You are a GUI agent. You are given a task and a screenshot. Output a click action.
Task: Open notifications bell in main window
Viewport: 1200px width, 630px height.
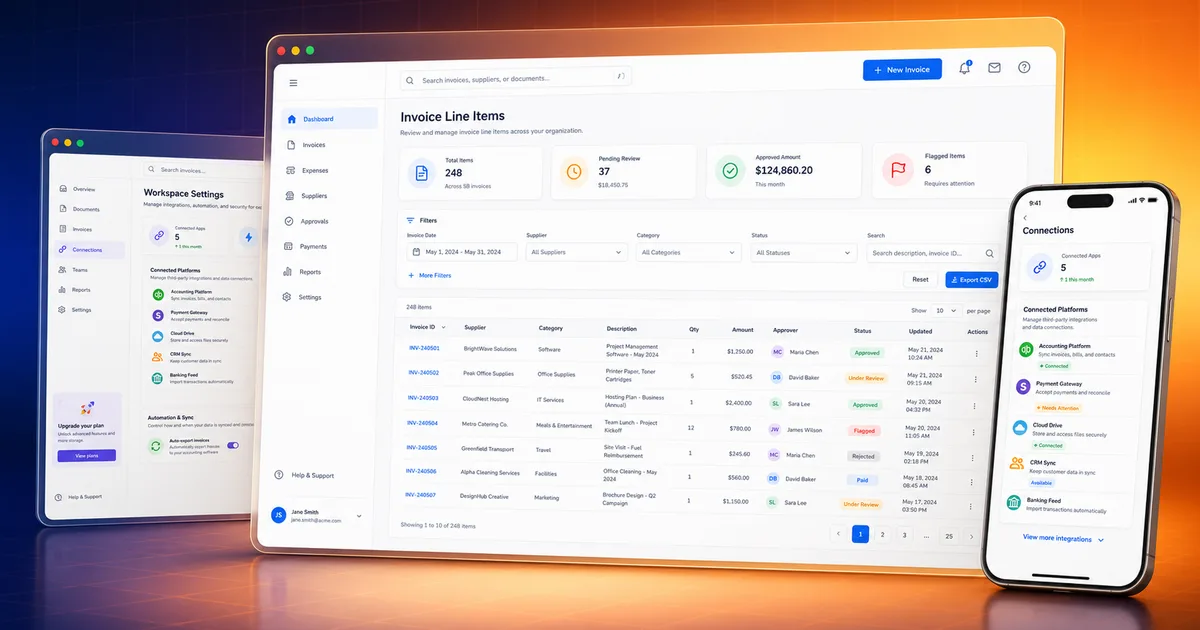965,68
